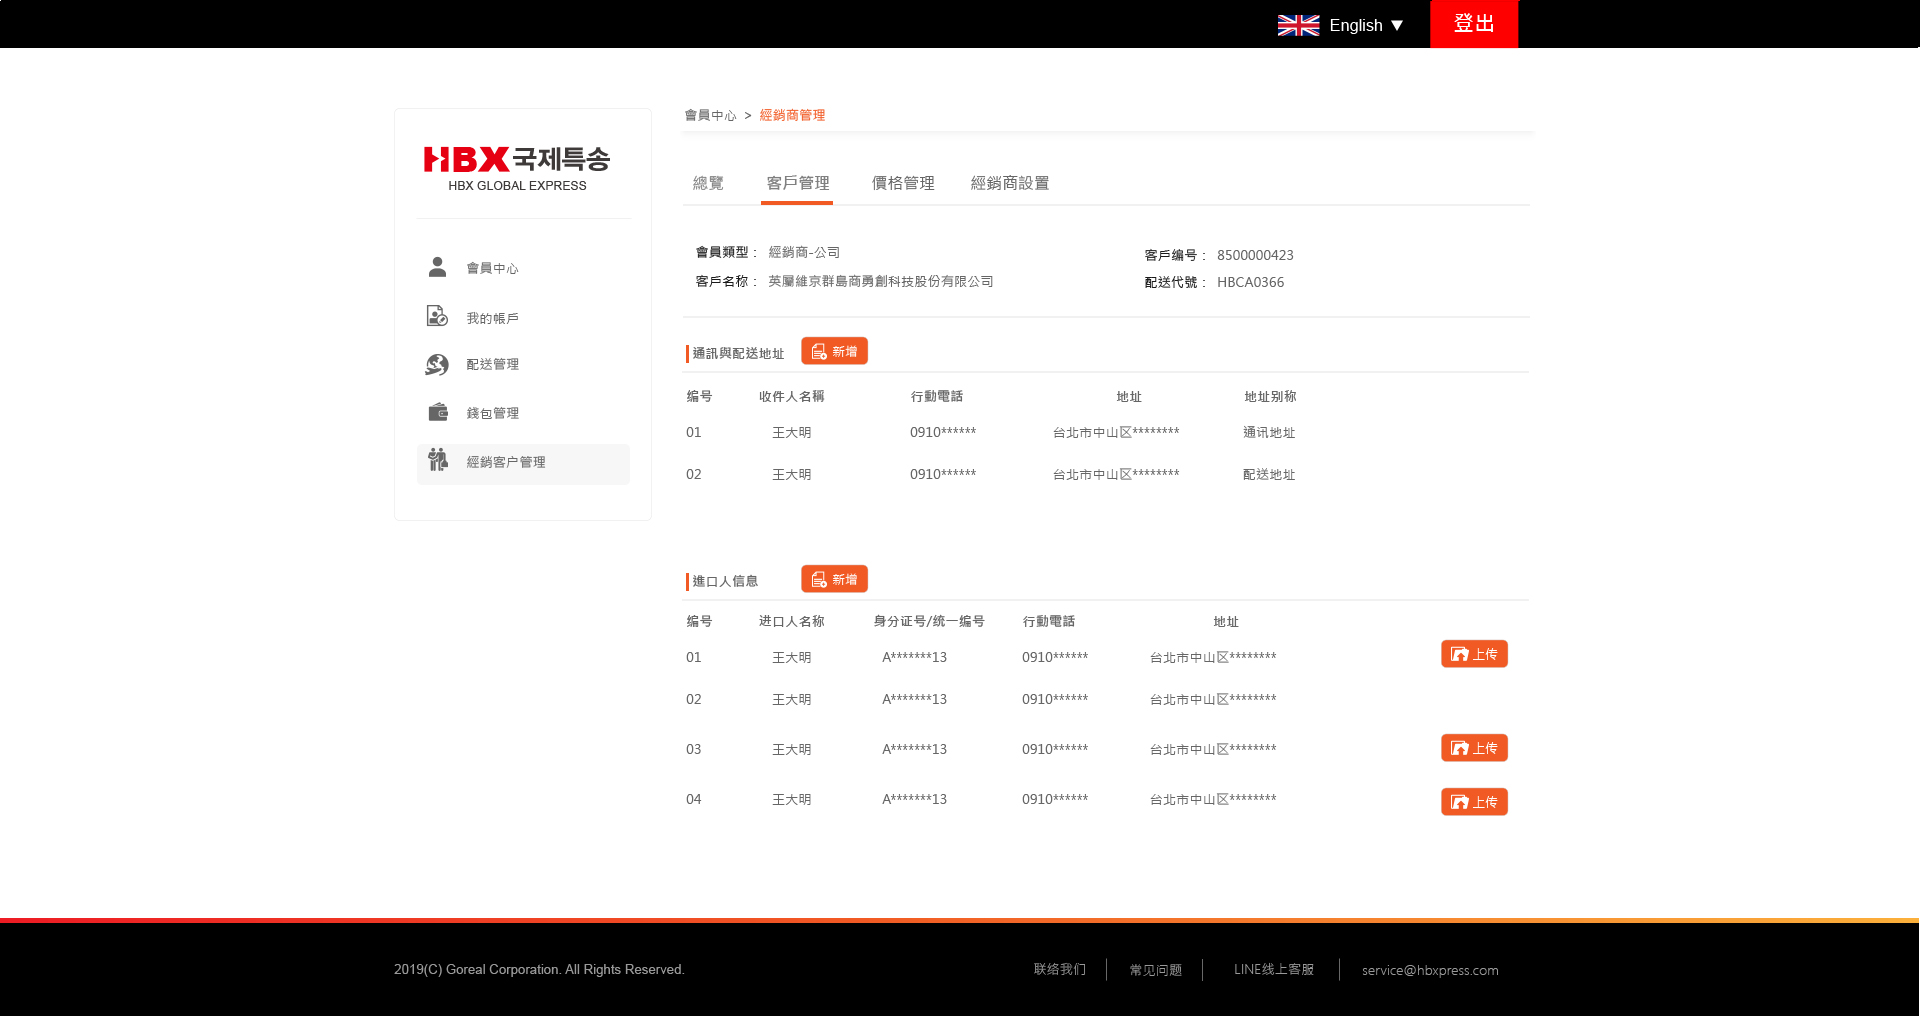Click the account document icon for 我的帳戶
This screenshot has height=1016, width=1920.
[x=437, y=316]
